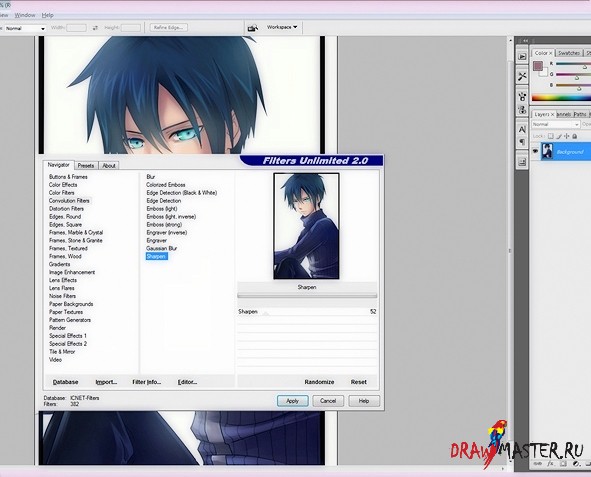Screen dimensions: 591x477
Task: Open the Tool Presets panel icon
Action: (x=522, y=76)
